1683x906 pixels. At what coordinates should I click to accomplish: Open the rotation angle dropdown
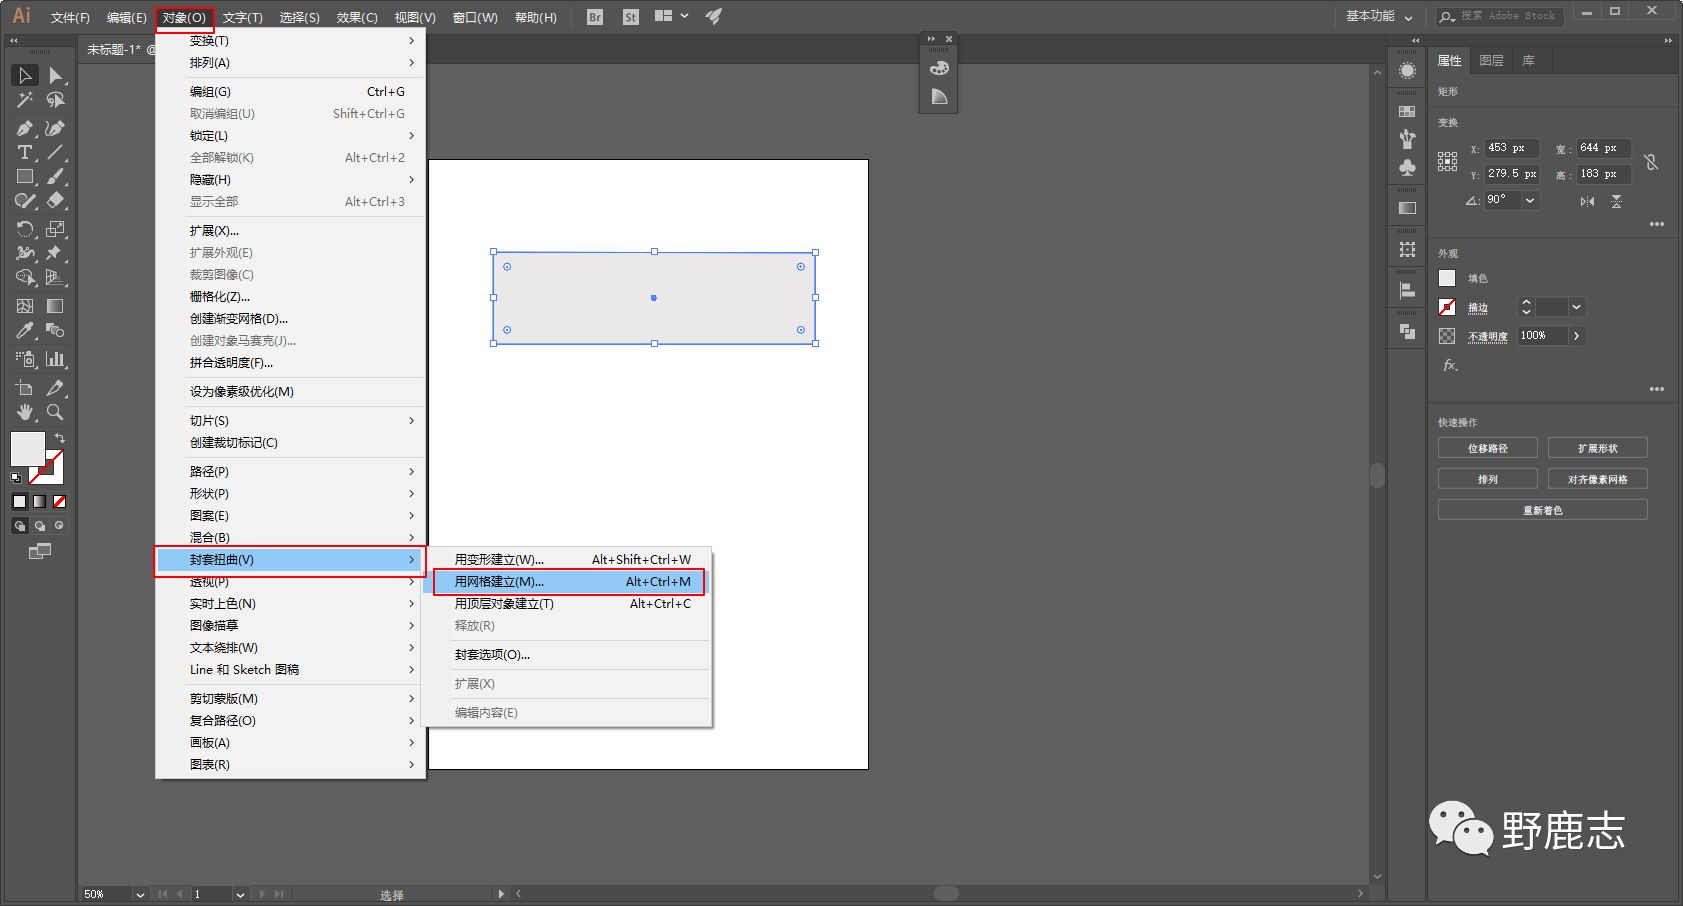(1530, 200)
